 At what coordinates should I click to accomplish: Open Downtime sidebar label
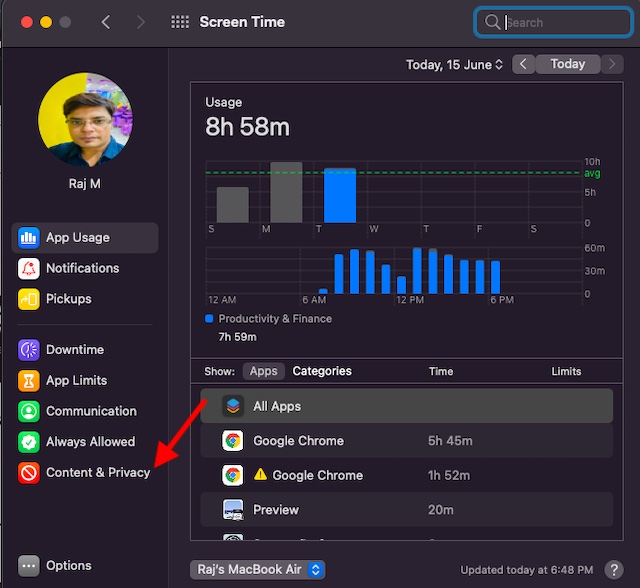tap(75, 350)
